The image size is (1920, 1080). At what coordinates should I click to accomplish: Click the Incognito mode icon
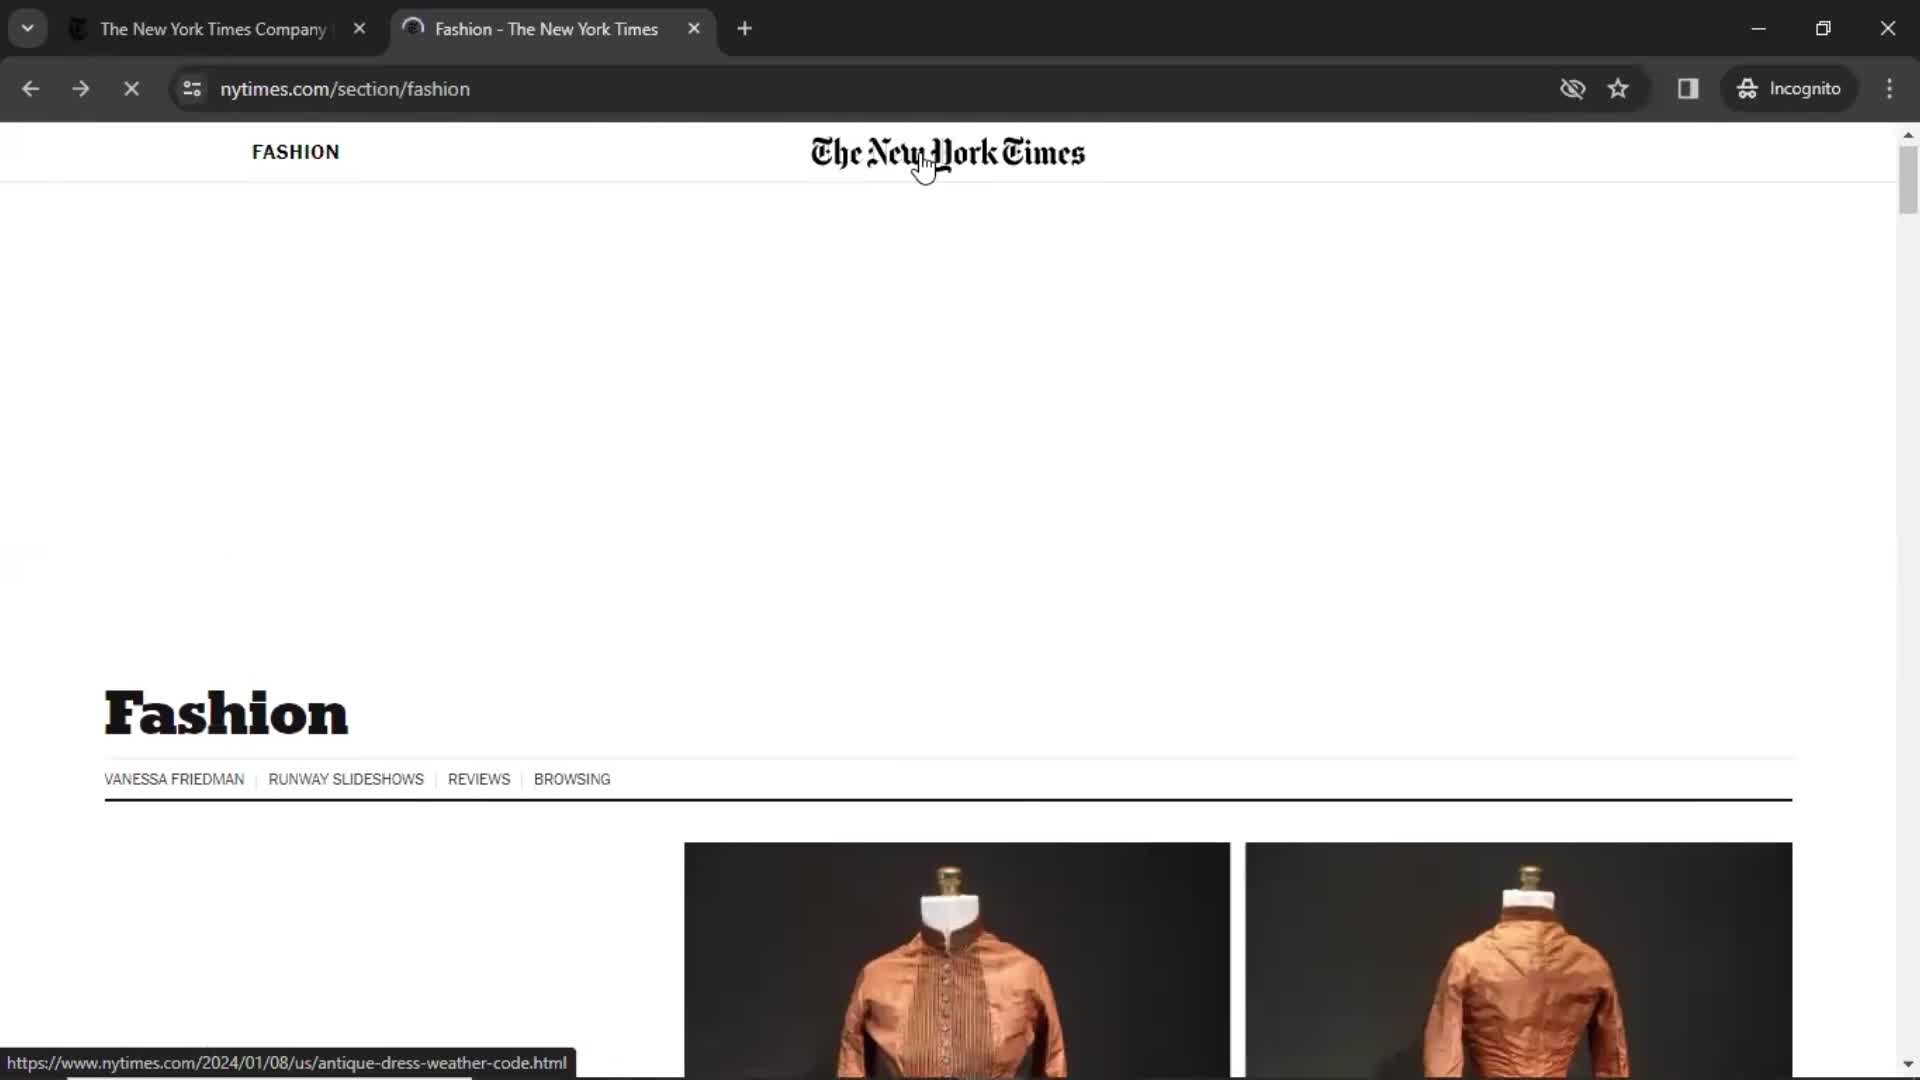coord(1749,88)
